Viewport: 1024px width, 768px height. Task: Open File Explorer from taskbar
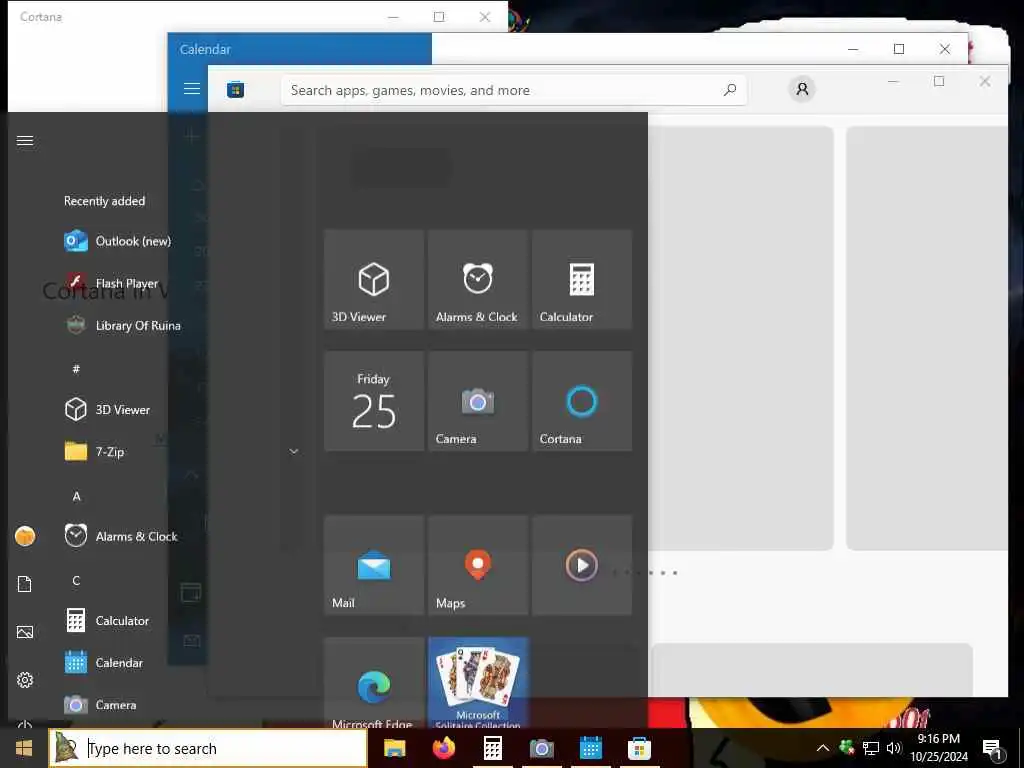(x=394, y=748)
